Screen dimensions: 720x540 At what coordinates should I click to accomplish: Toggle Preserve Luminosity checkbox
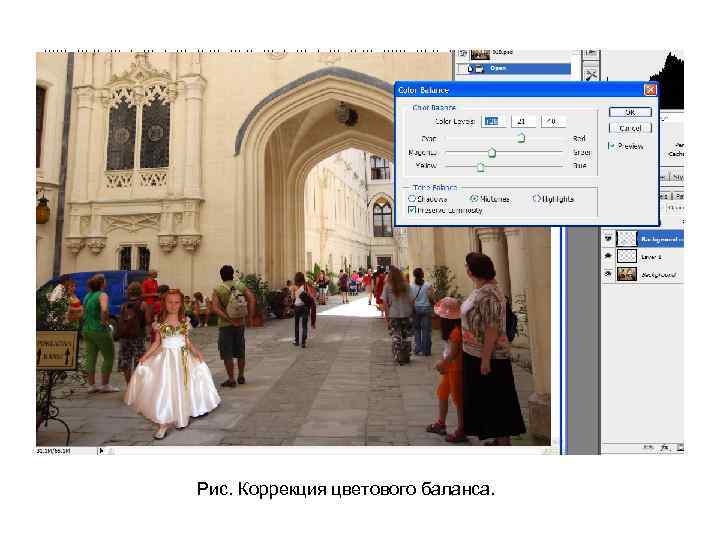pyautogui.click(x=412, y=210)
